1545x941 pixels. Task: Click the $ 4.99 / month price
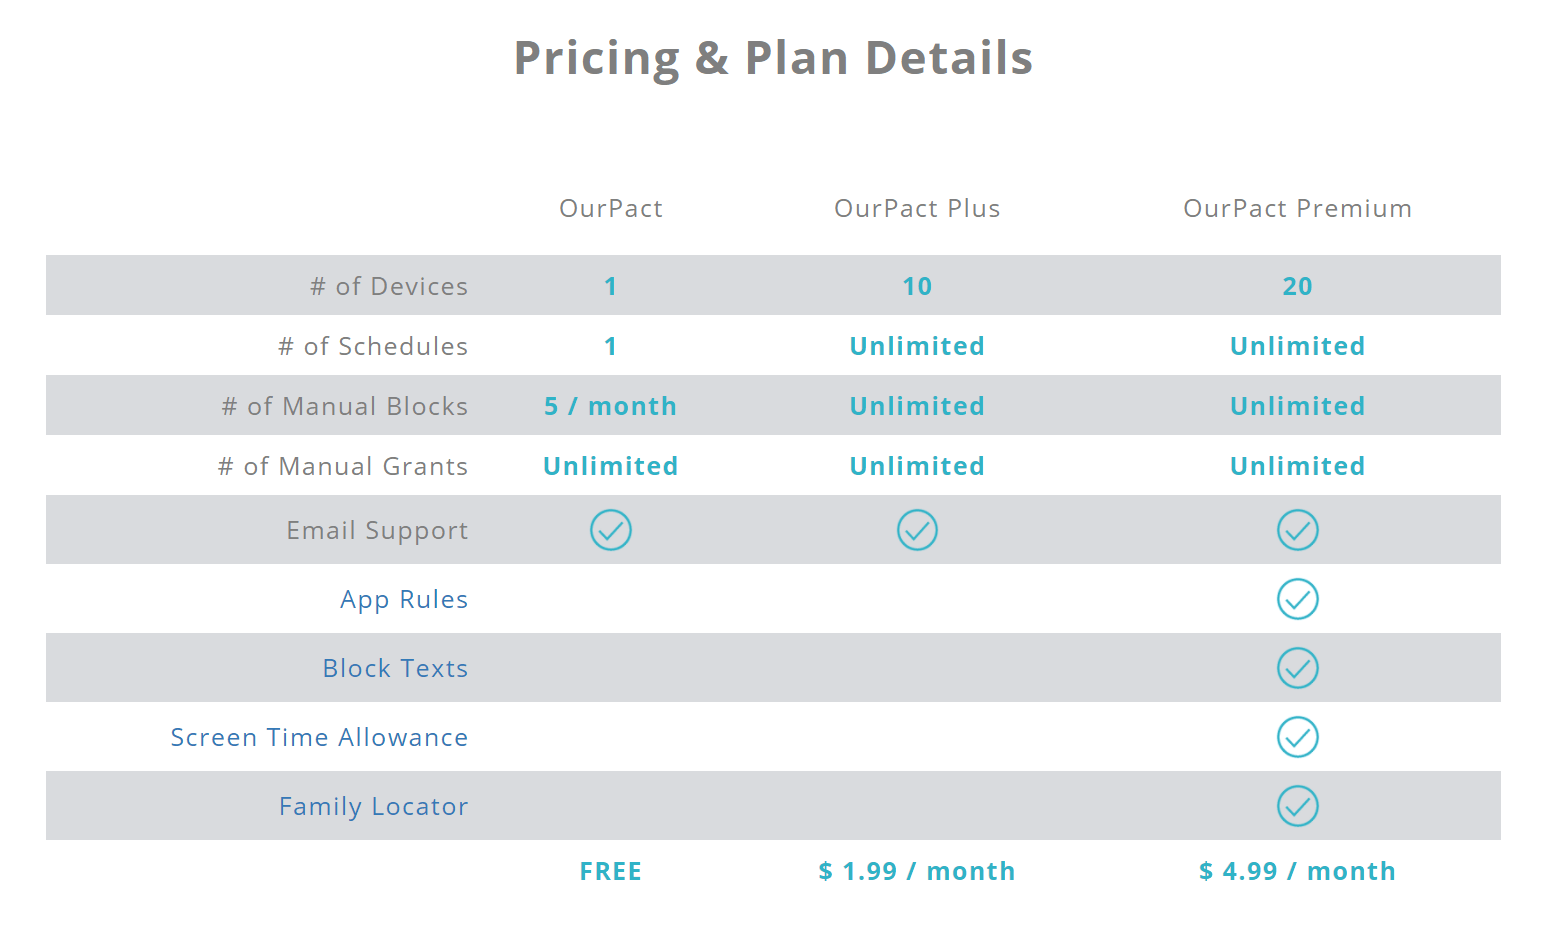[x=1297, y=871]
